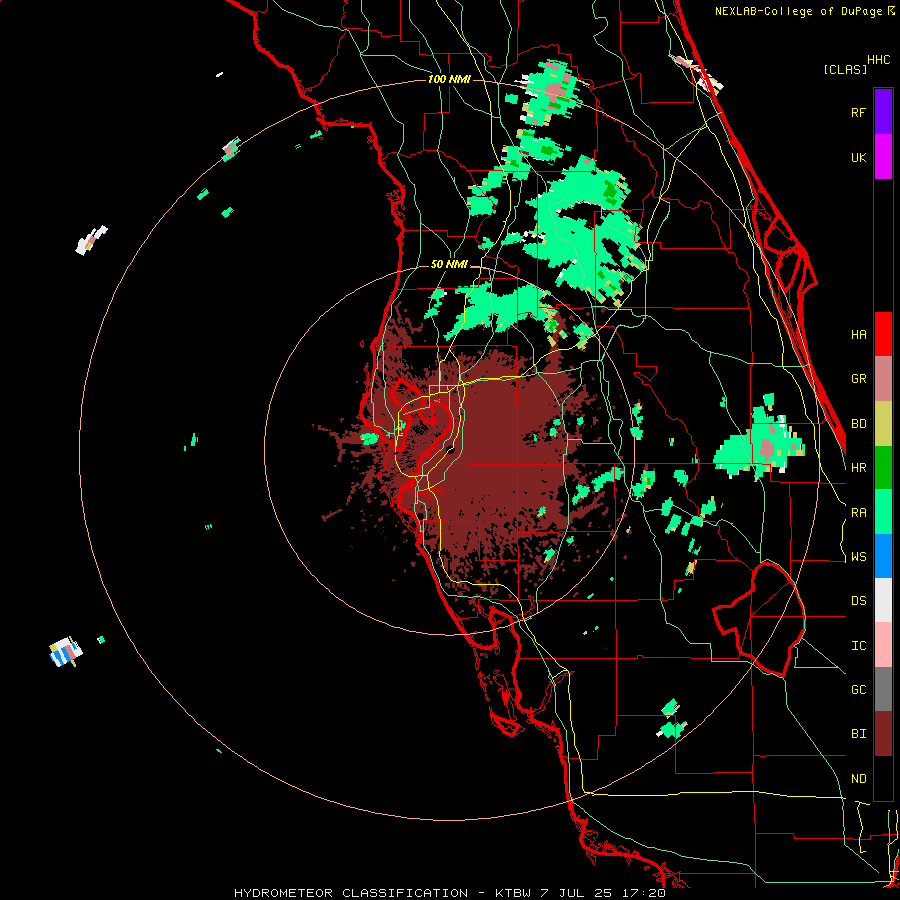This screenshot has width=900, height=900.
Task: Click the 'BD' legend label text
Action: pyautogui.click(x=858, y=424)
